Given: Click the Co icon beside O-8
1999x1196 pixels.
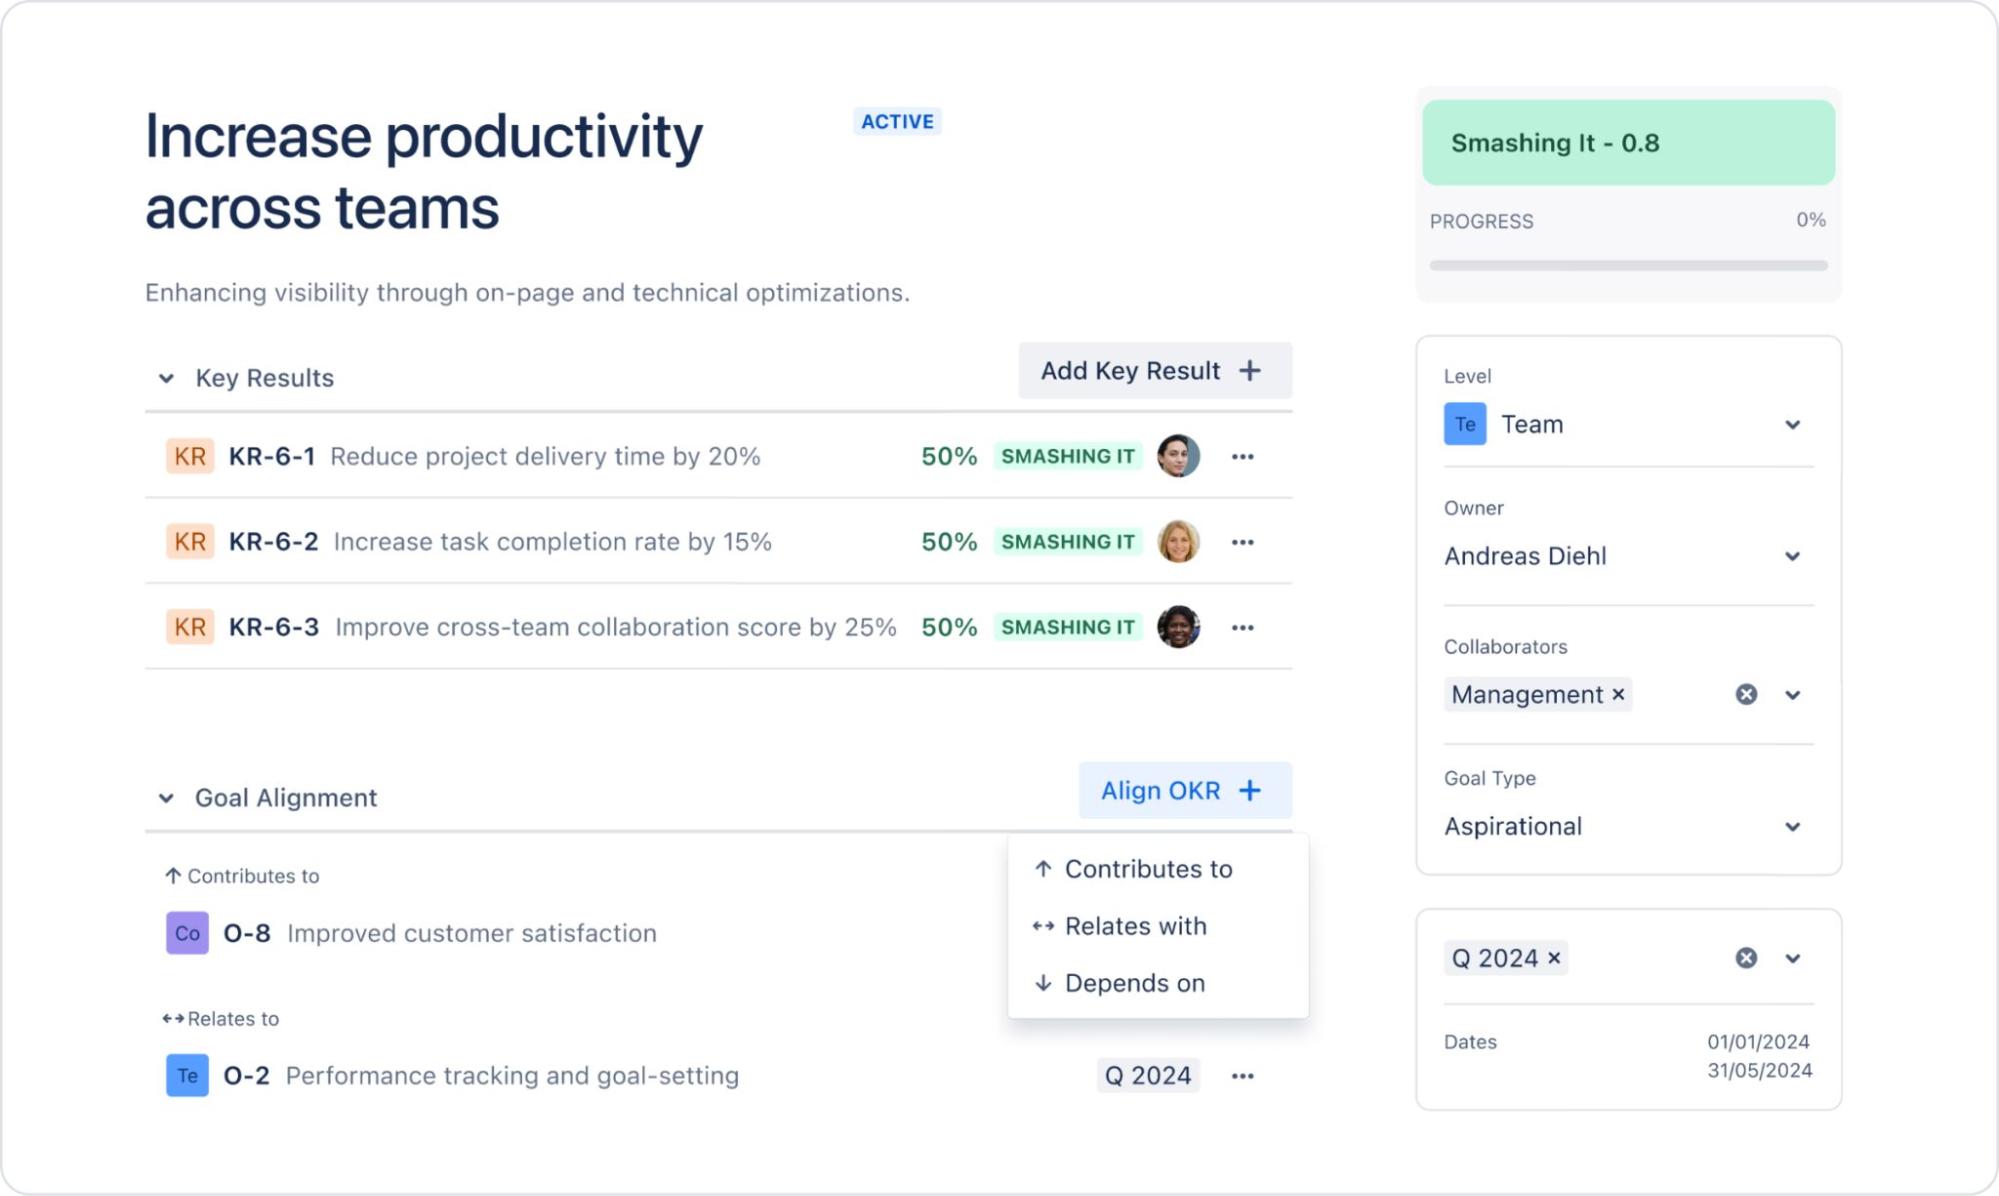Looking at the screenshot, I should pyautogui.click(x=186, y=932).
